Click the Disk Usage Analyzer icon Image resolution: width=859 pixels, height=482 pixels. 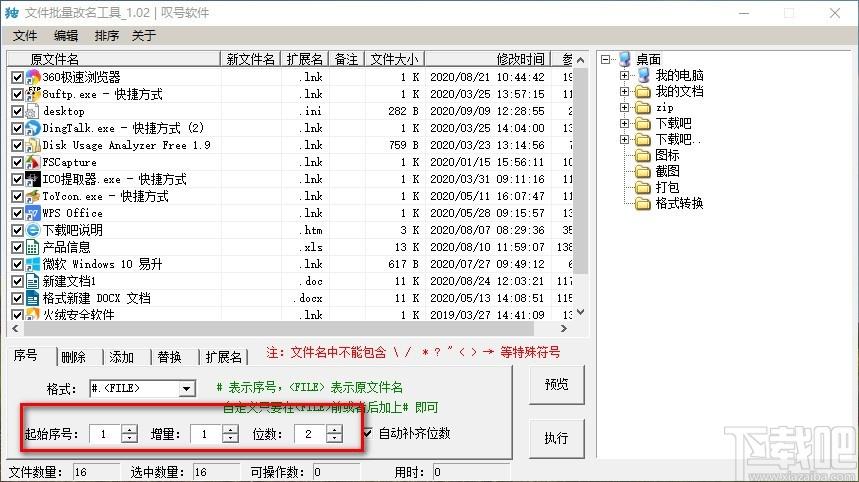33,145
